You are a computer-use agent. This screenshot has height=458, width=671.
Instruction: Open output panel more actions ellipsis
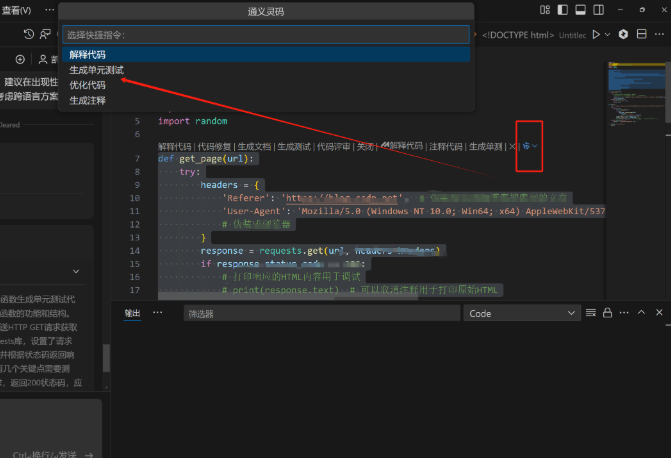[x=624, y=313]
